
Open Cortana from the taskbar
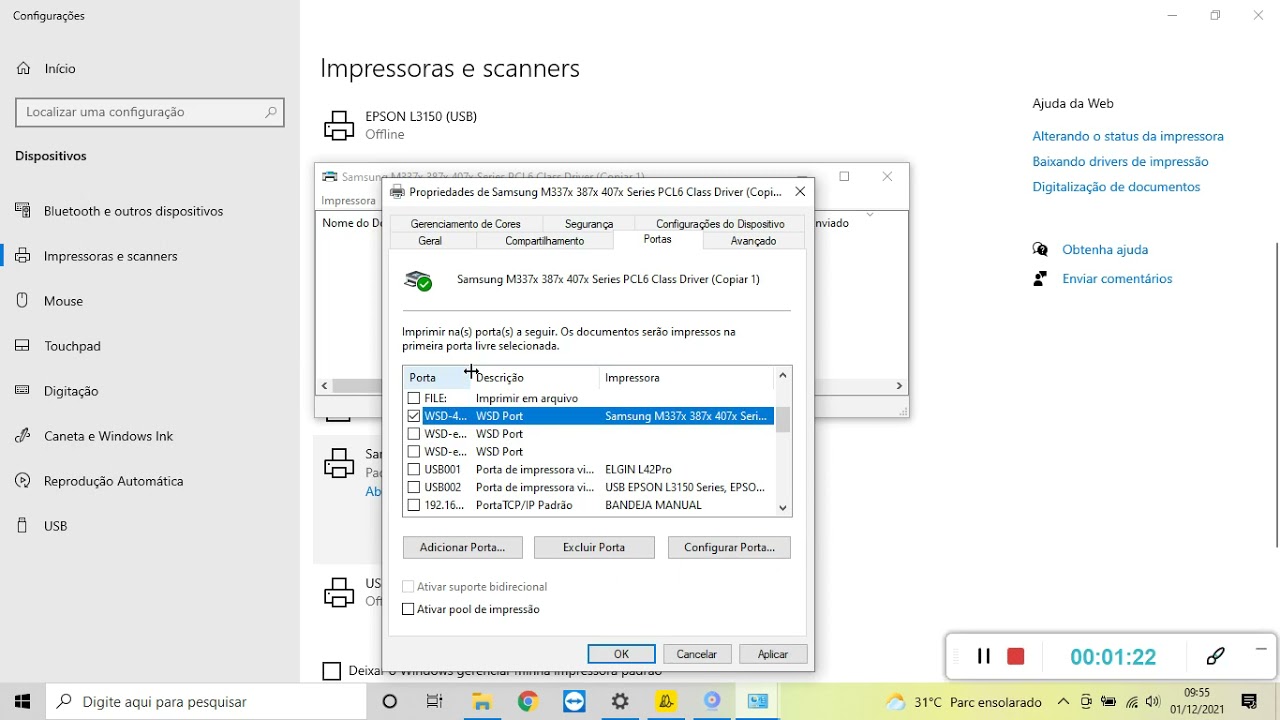[x=390, y=702]
